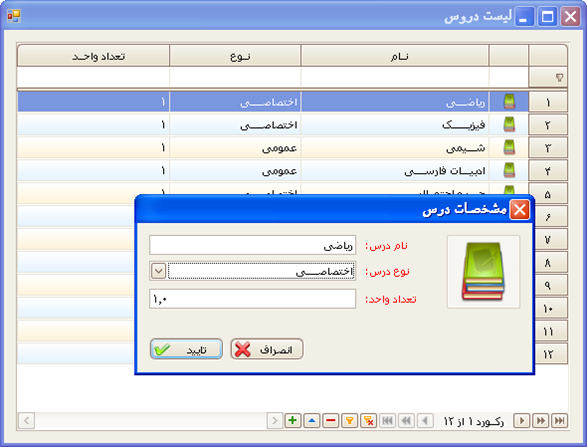Click the blue up-arrow edit icon
The height and width of the screenshot is (447, 587).
coord(312,420)
